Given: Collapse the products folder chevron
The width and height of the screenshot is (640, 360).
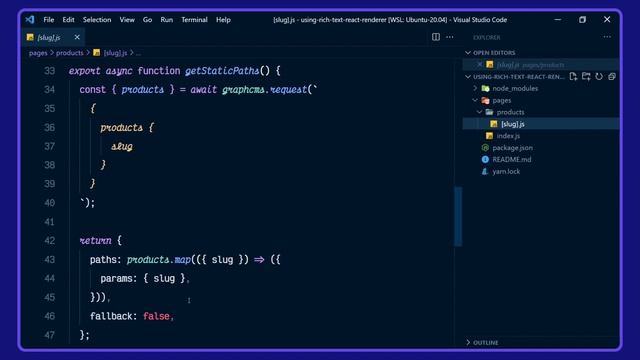Looking at the screenshot, I should 480,112.
